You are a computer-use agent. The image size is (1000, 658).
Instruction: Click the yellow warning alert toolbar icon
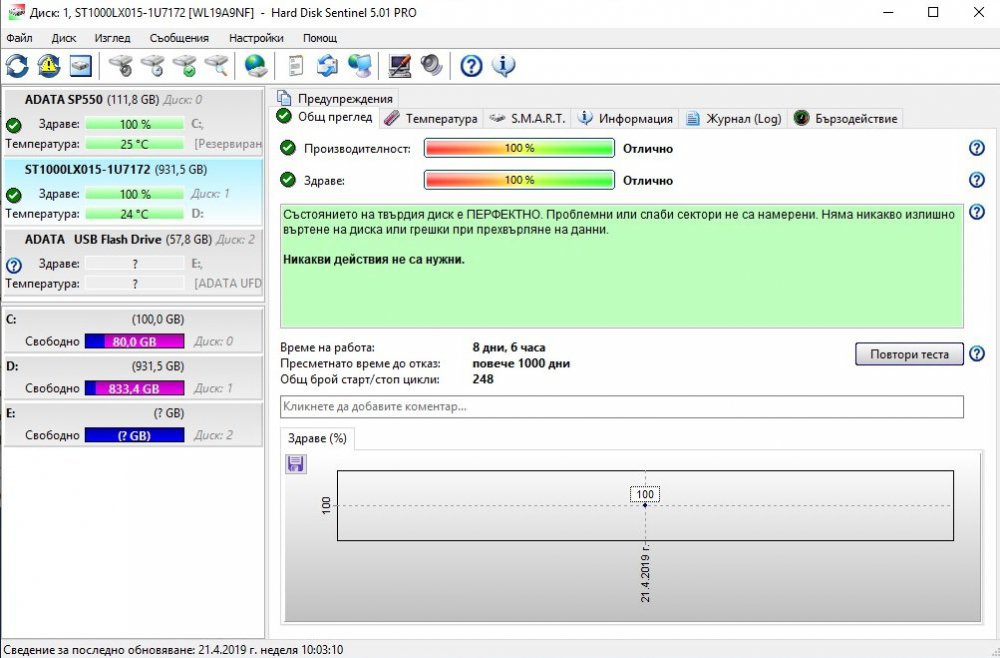pos(48,66)
